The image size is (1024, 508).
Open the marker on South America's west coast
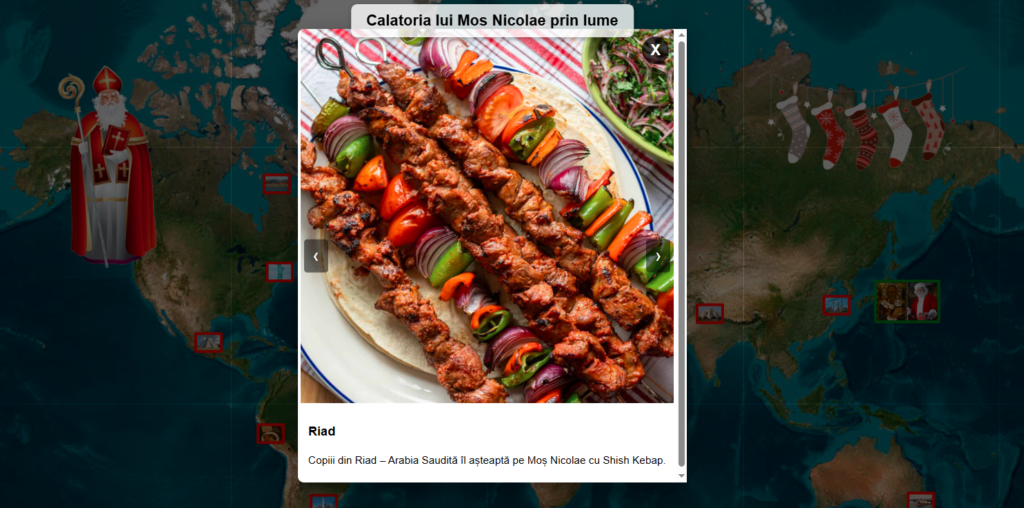tap(270, 433)
